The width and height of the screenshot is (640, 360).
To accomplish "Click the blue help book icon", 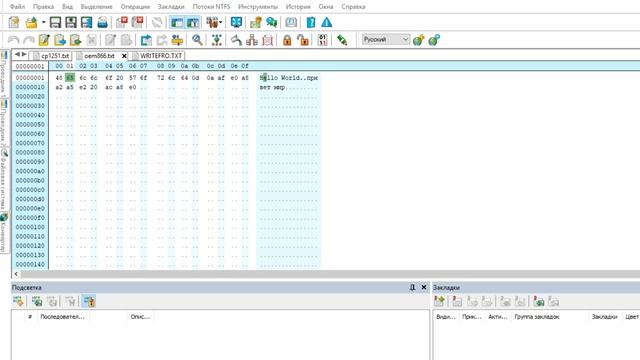I will click(x=311, y=22).
